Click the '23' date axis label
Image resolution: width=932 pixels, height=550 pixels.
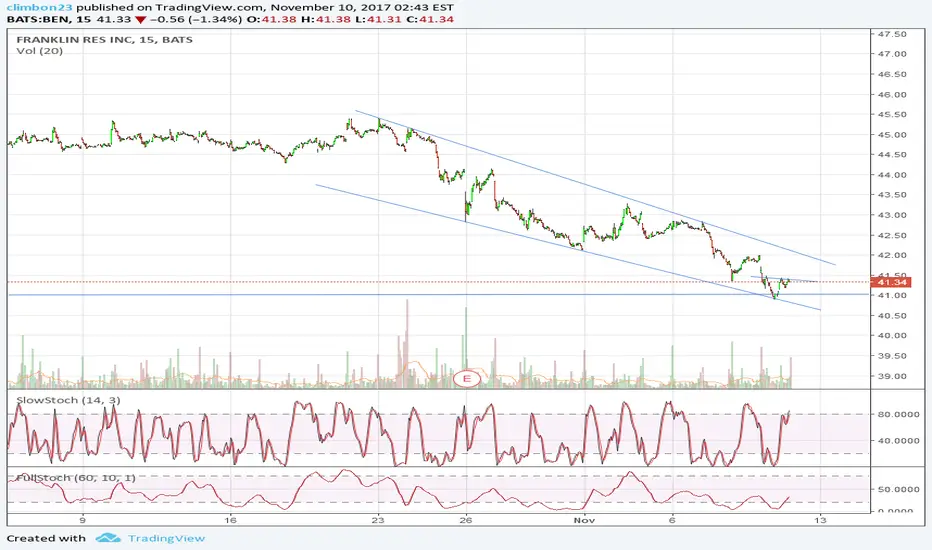tap(378, 520)
